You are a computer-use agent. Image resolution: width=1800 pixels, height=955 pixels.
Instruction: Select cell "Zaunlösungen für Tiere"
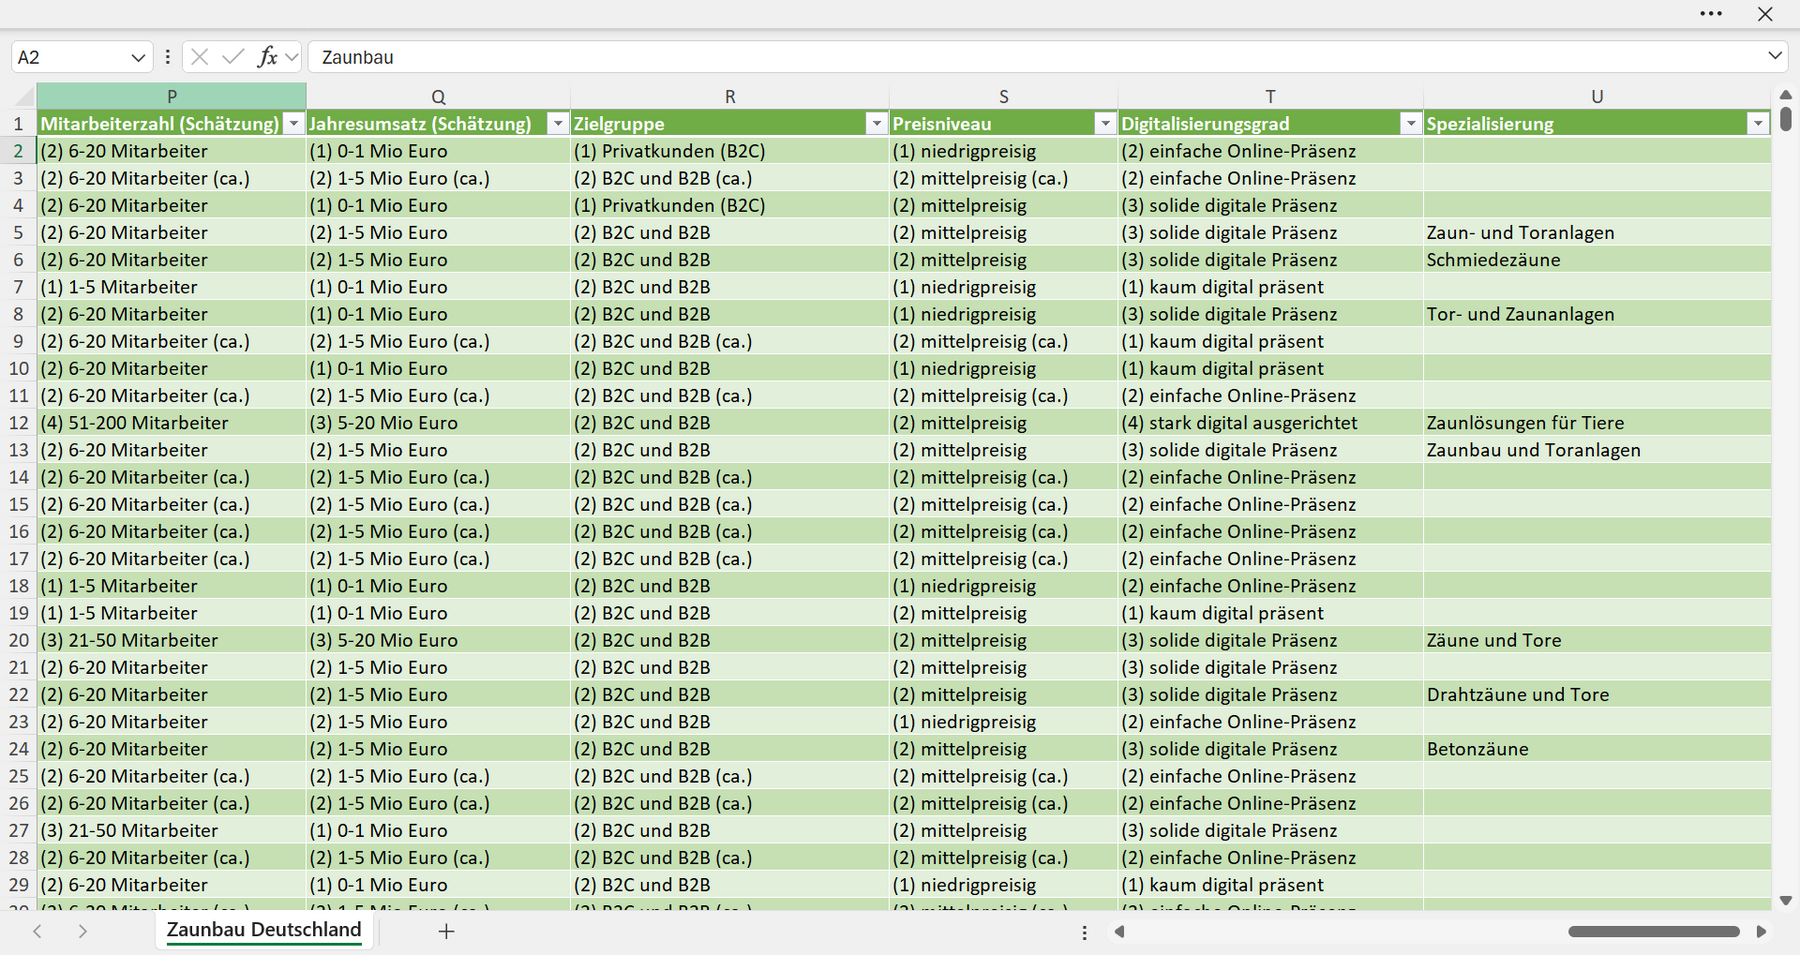[x=1597, y=423]
